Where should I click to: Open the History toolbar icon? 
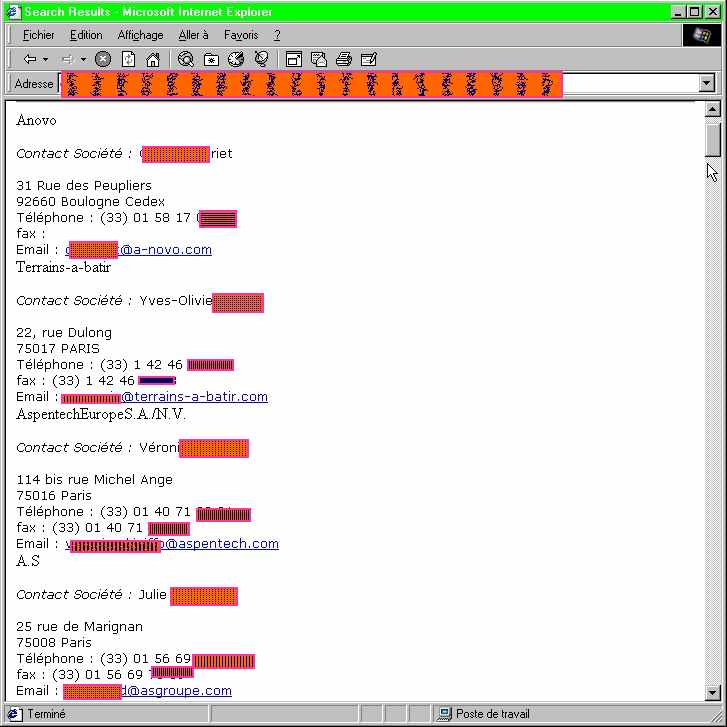click(x=236, y=59)
